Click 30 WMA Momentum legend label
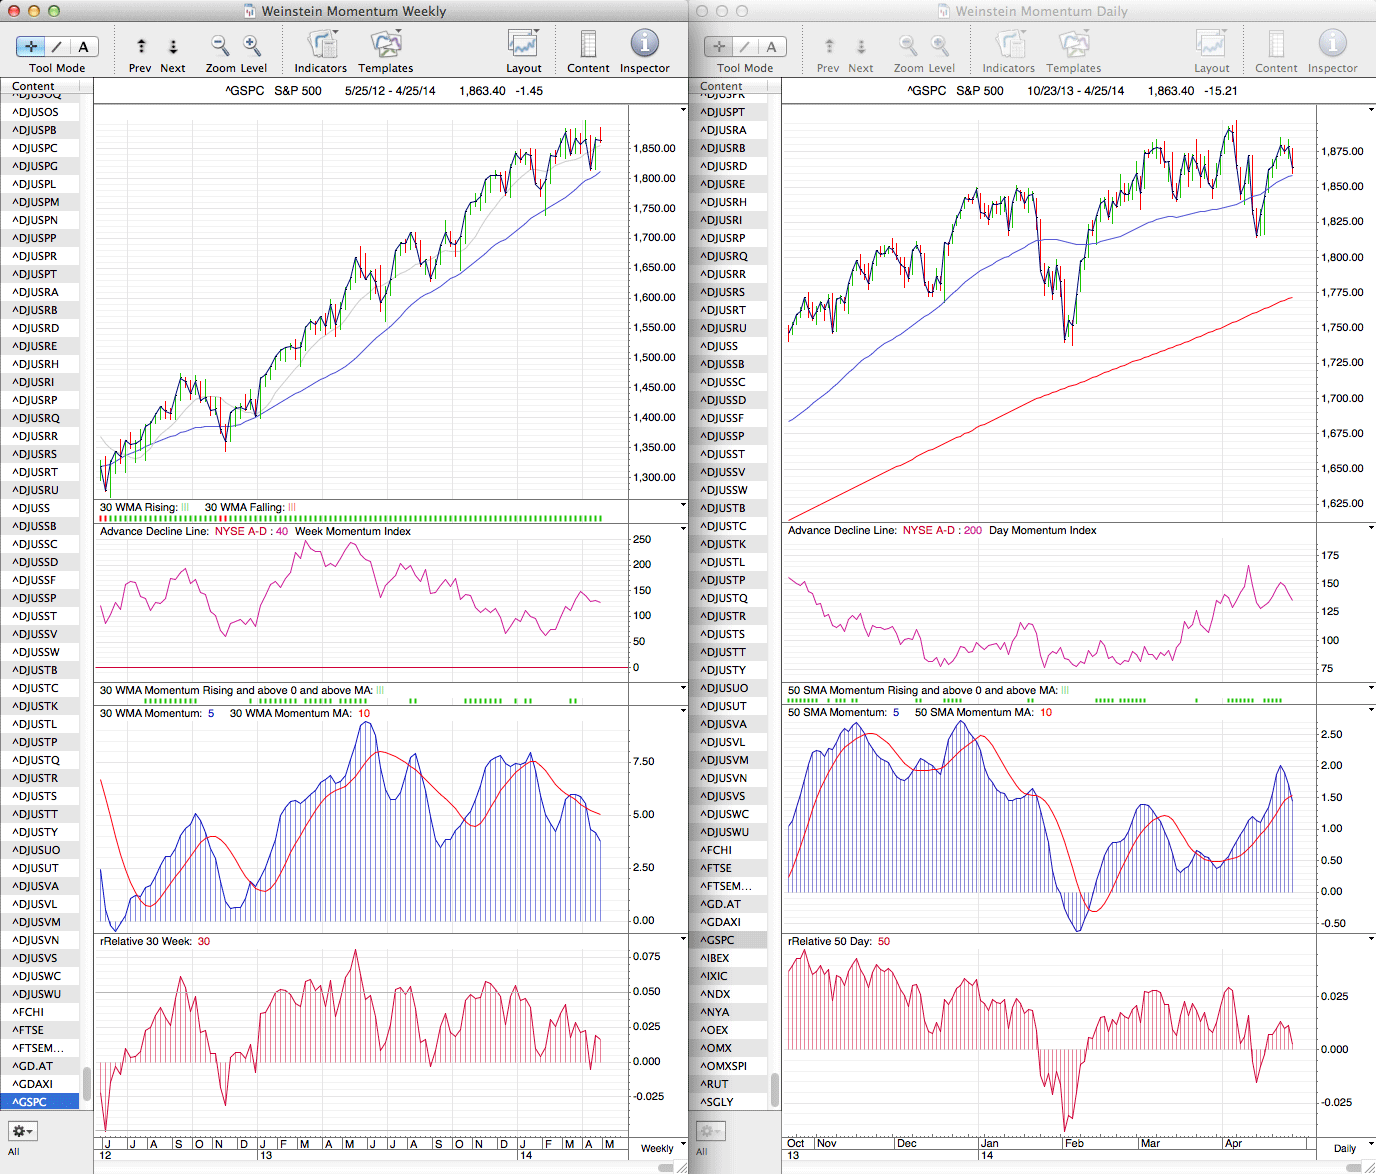The width and height of the screenshot is (1376, 1174). 157,713
